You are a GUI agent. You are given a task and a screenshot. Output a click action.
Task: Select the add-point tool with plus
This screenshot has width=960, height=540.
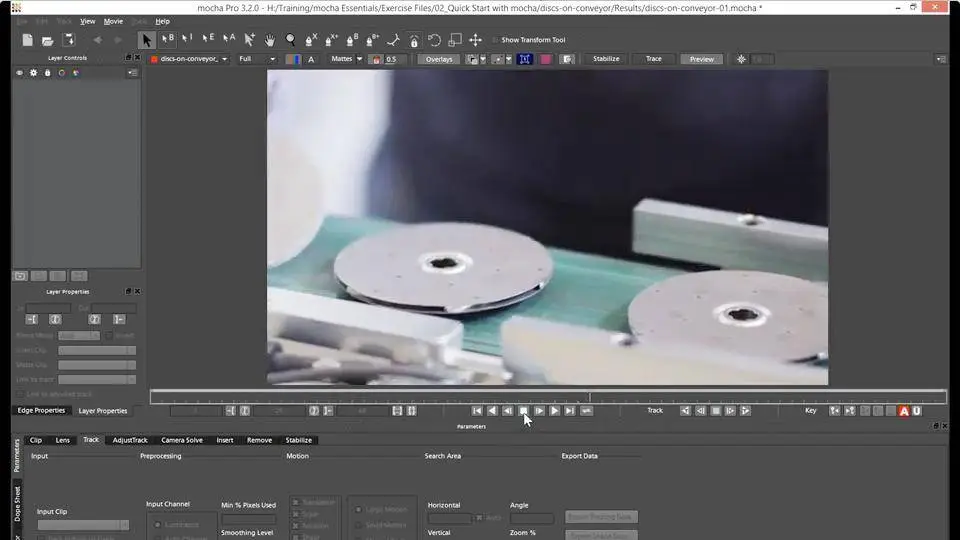pos(249,40)
